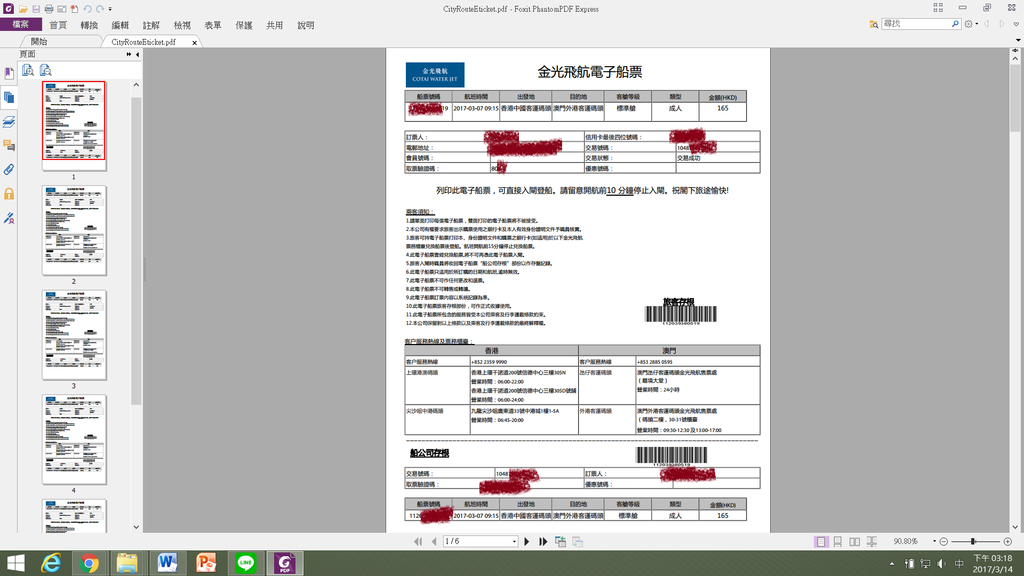Click the undo arrow icon
This screenshot has height=576, width=1024.
88,9
